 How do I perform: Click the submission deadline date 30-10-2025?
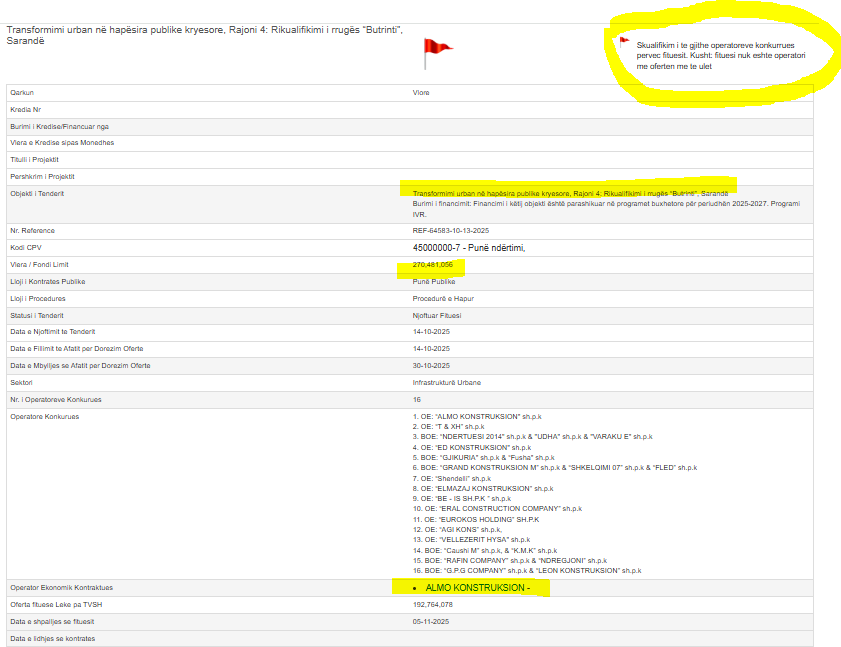coord(431,366)
